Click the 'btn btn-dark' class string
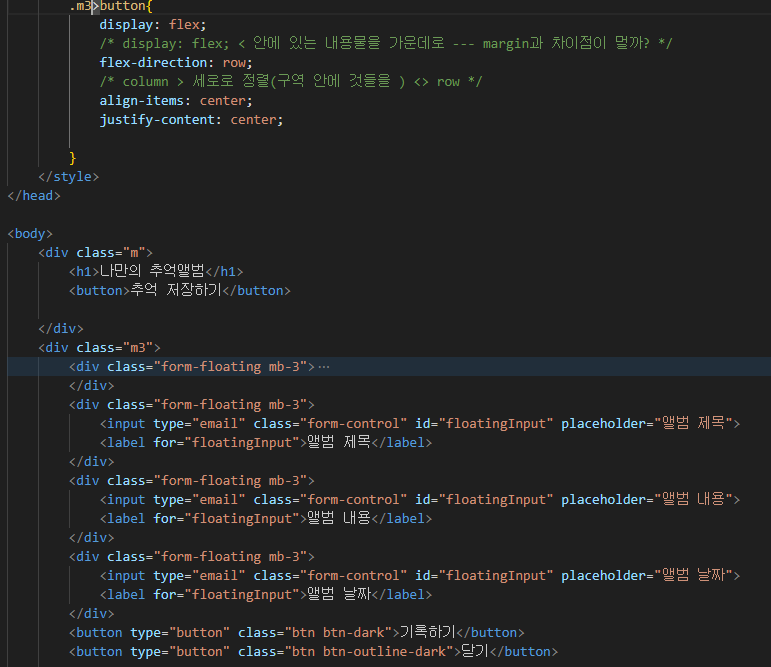This screenshot has width=771, height=667. 338,633
